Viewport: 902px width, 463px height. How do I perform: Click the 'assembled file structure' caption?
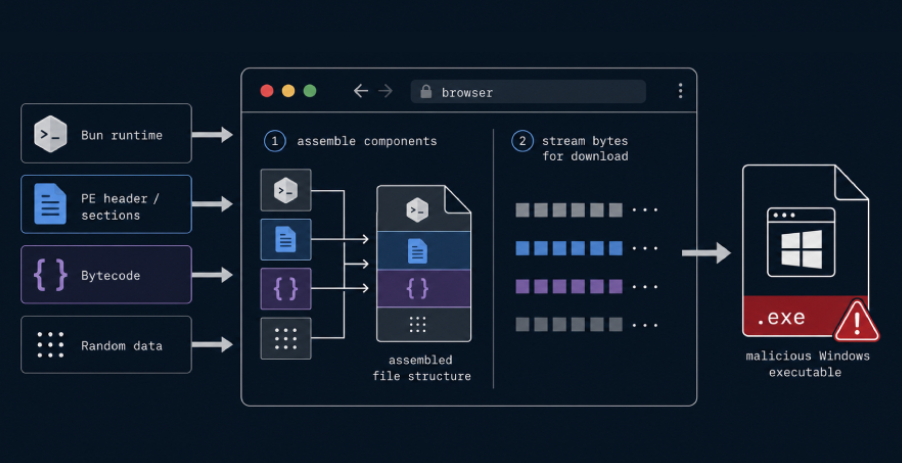pyautogui.click(x=422, y=368)
